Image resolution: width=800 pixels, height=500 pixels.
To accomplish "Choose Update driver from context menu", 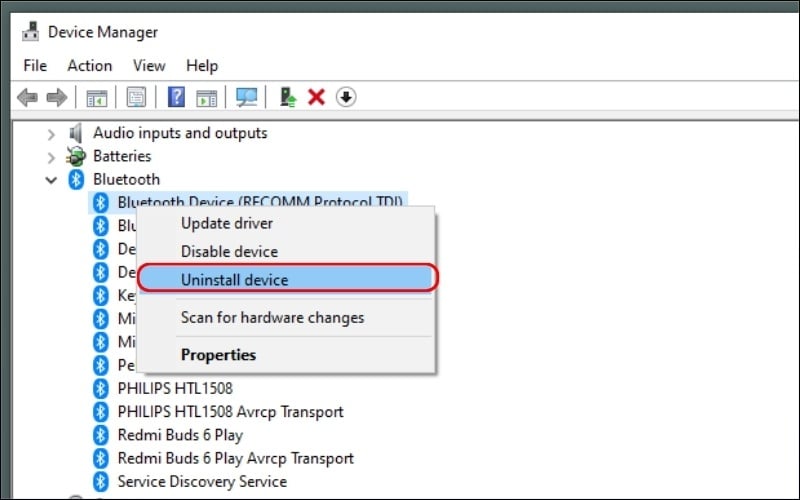I will point(286,223).
